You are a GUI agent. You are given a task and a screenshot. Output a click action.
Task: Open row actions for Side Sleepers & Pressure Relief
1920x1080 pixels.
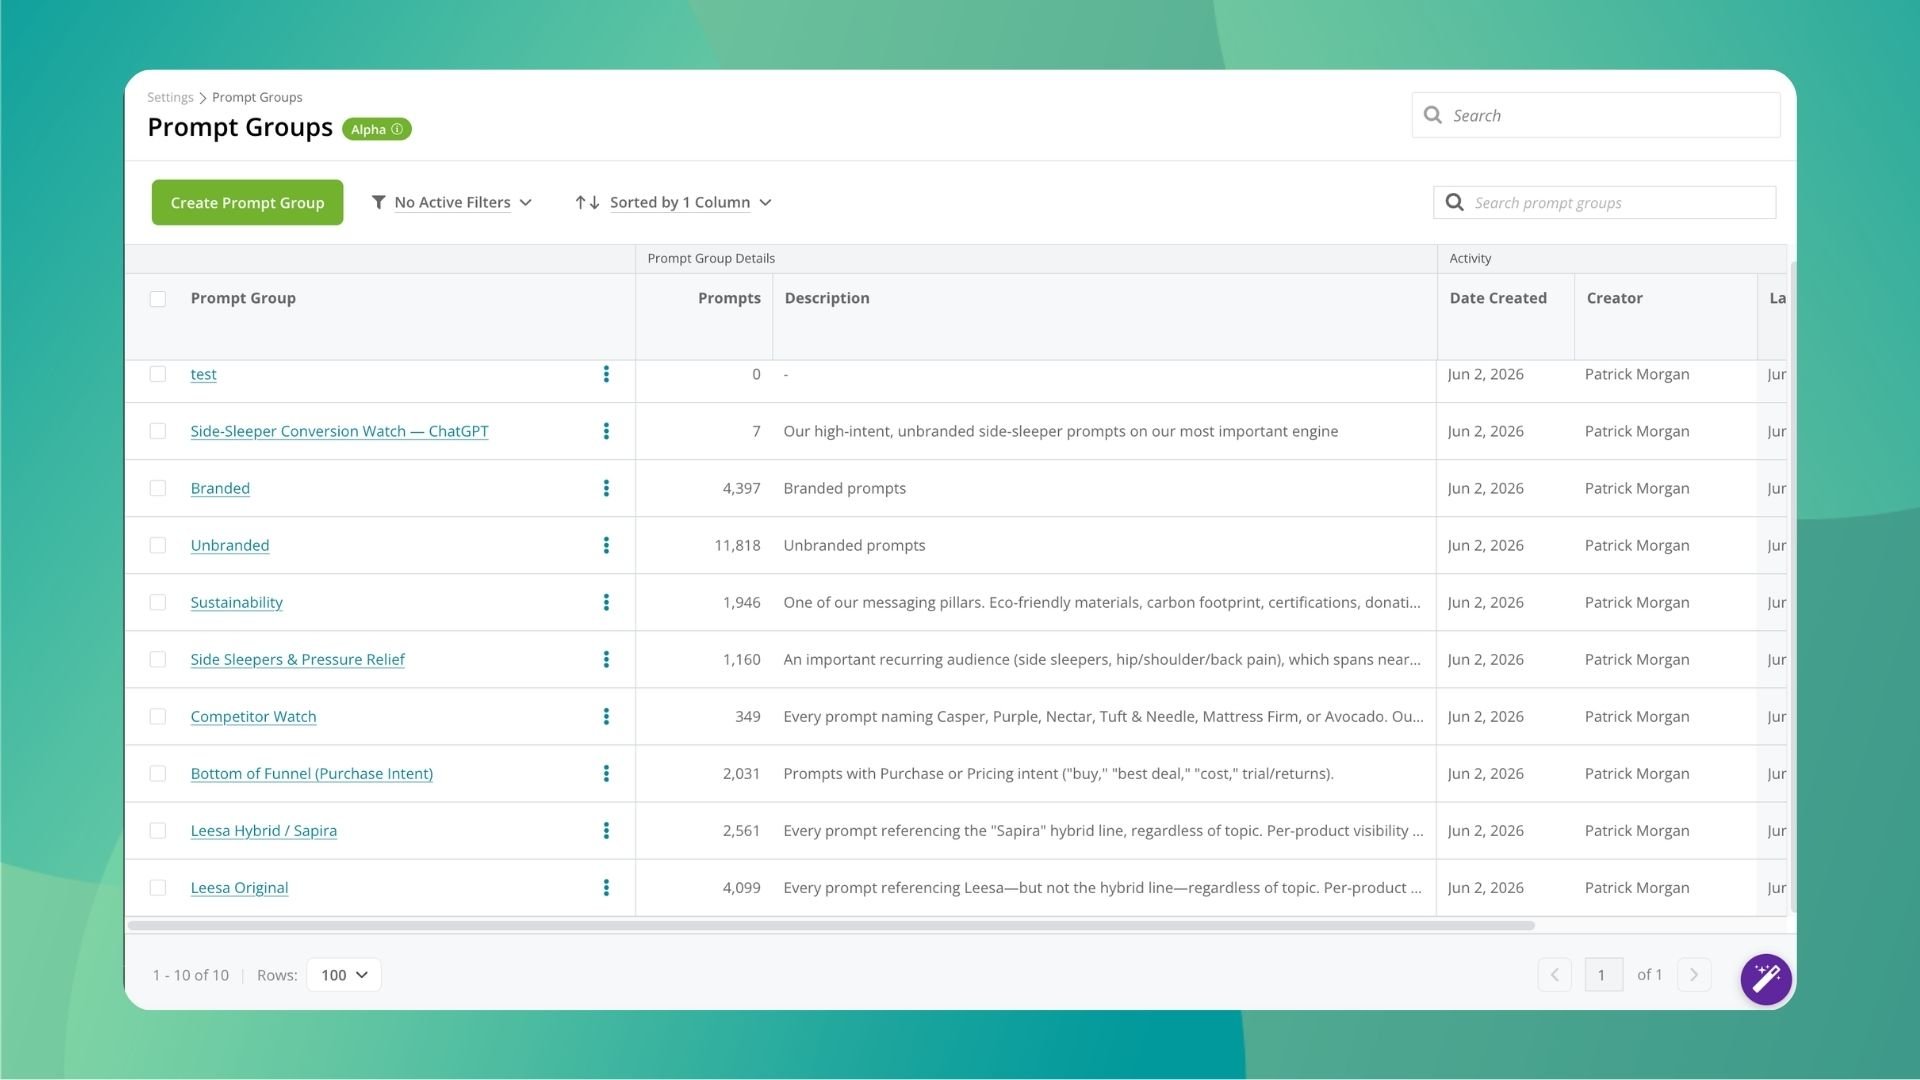pyautogui.click(x=606, y=659)
